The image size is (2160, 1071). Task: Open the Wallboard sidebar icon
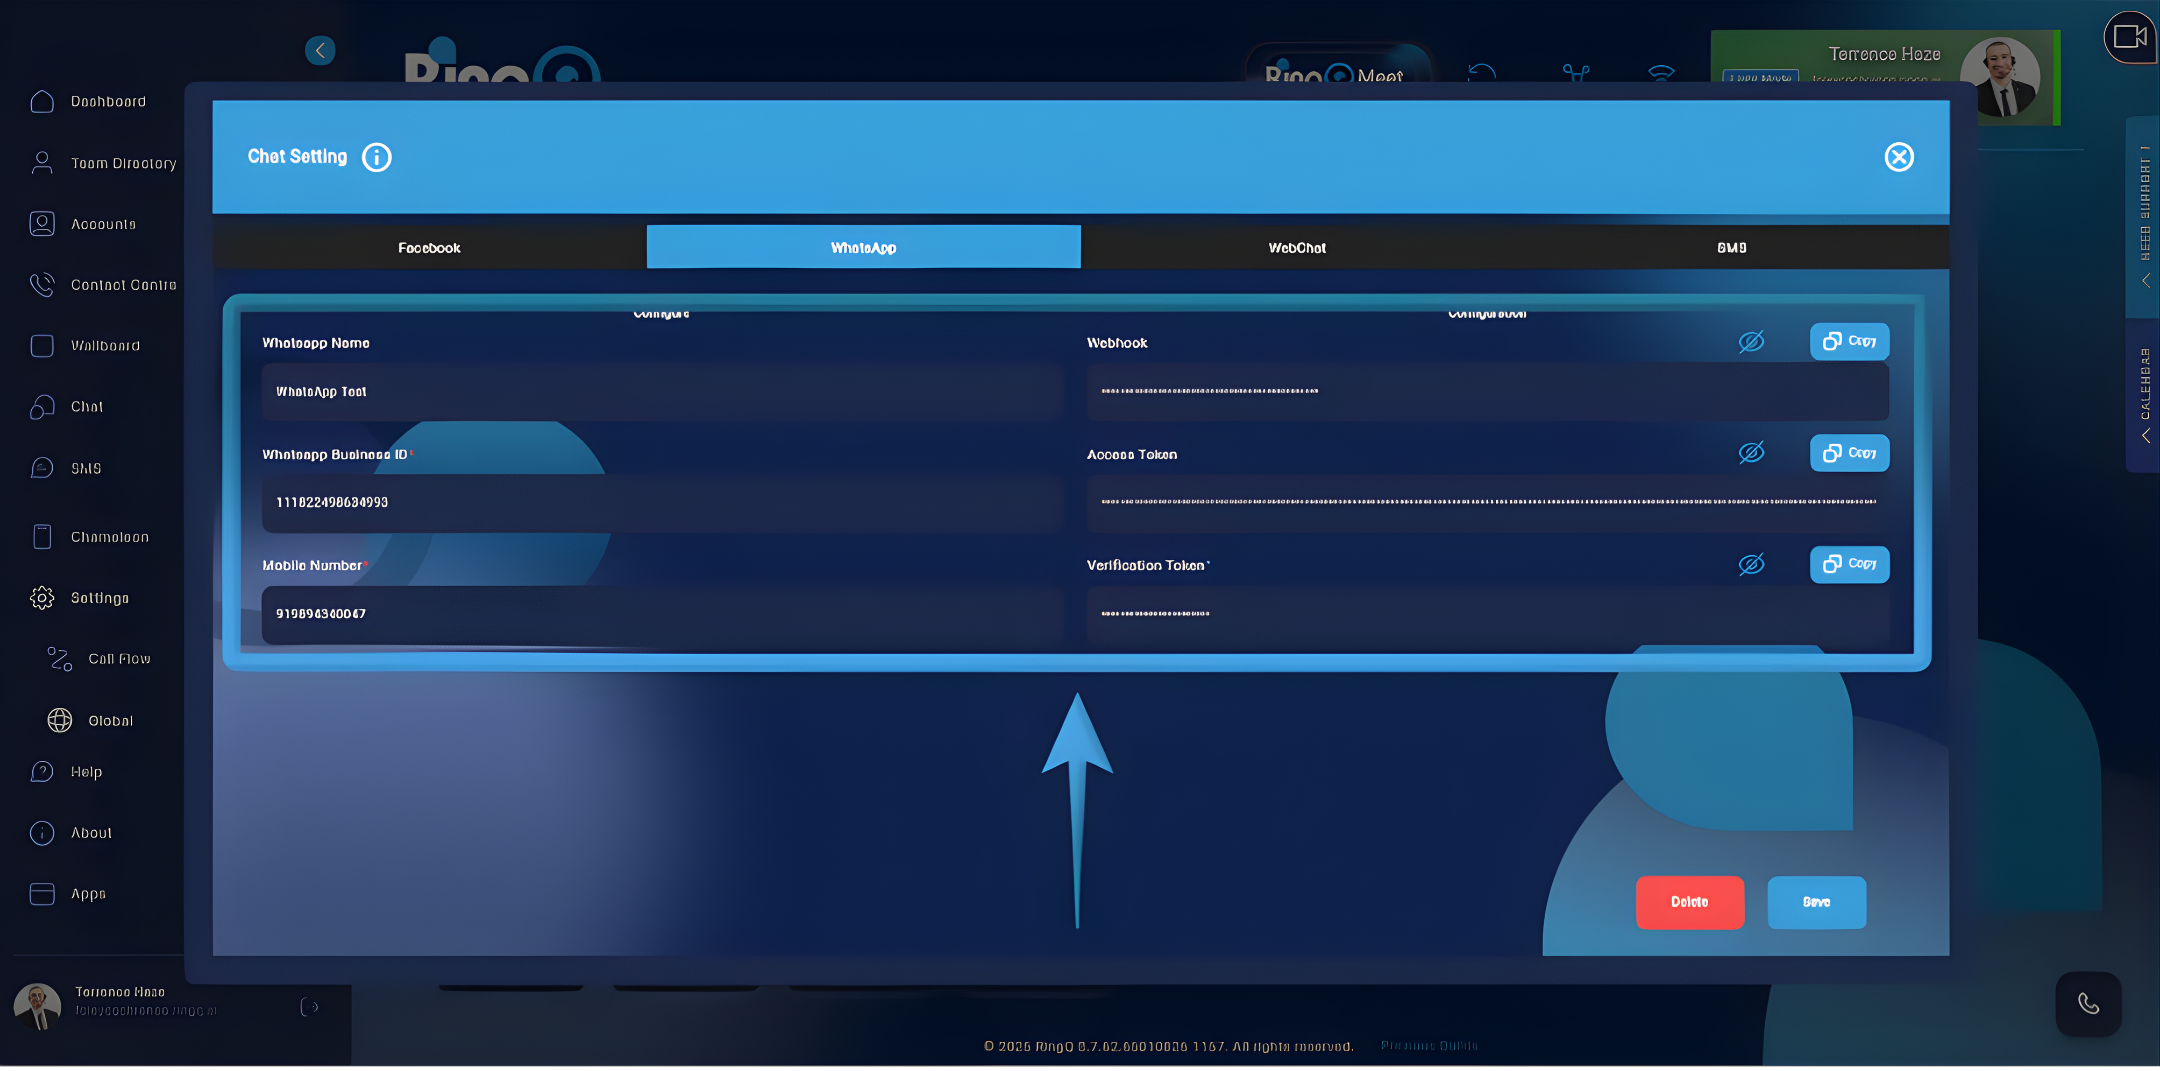pyautogui.click(x=42, y=346)
